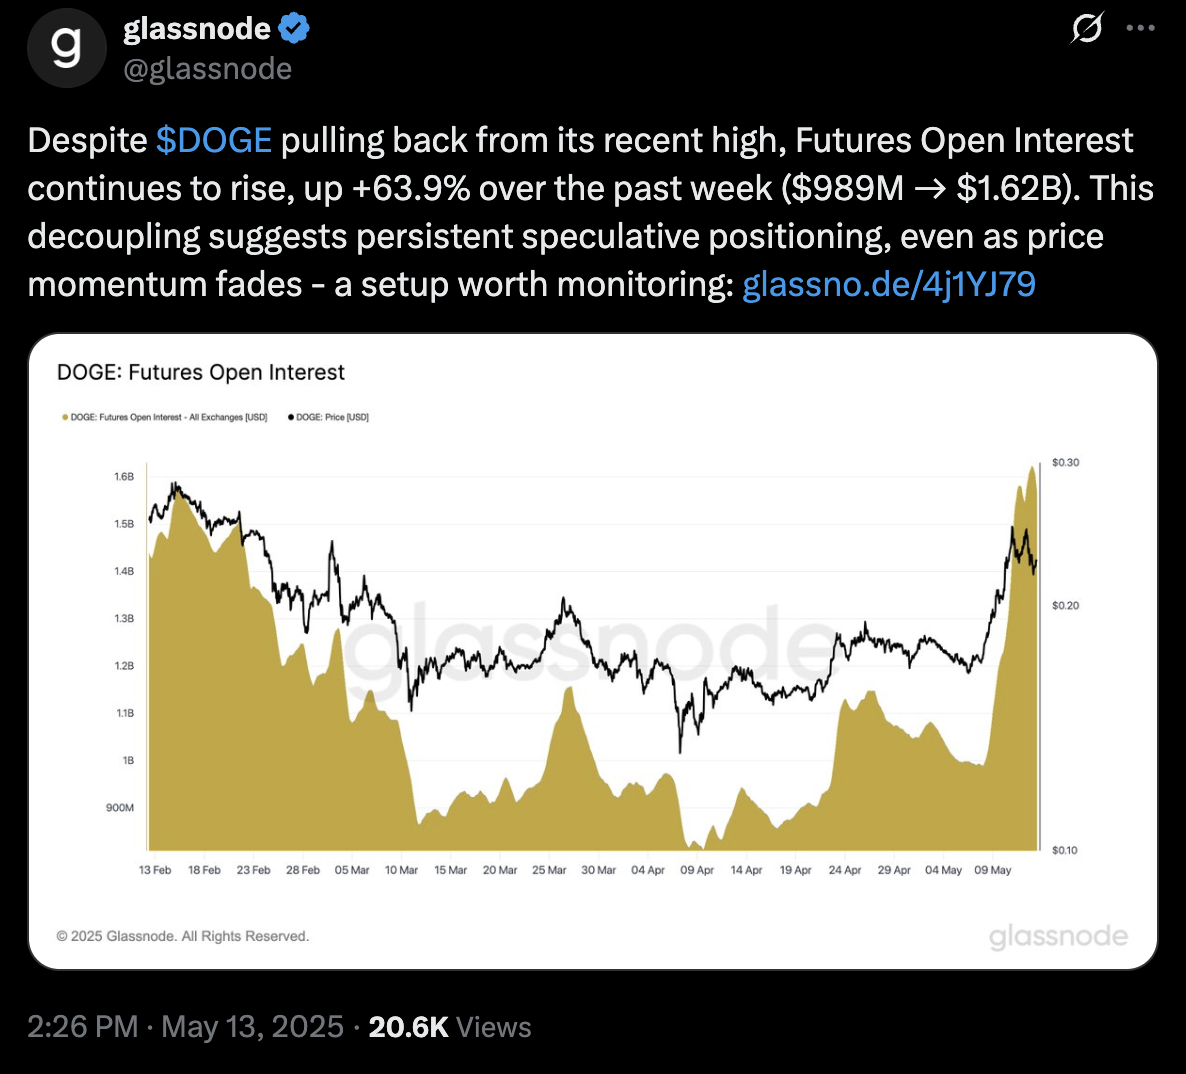1186x1074 pixels.
Task: Click the DOGE: Futures Open Interest chart title
Action: [x=201, y=372]
